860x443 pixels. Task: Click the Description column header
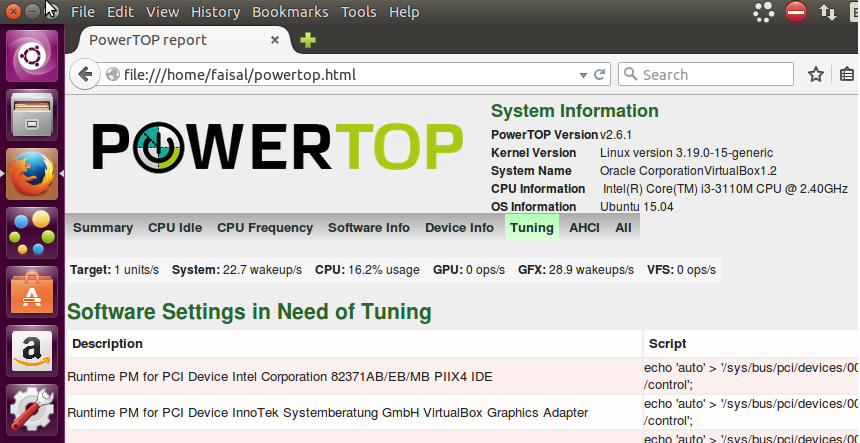coord(108,344)
